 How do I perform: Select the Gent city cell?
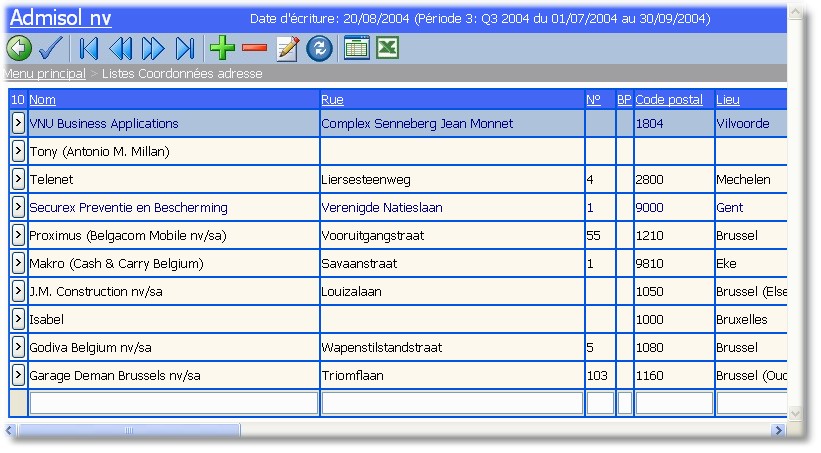pyautogui.click(x=751, y=207)
